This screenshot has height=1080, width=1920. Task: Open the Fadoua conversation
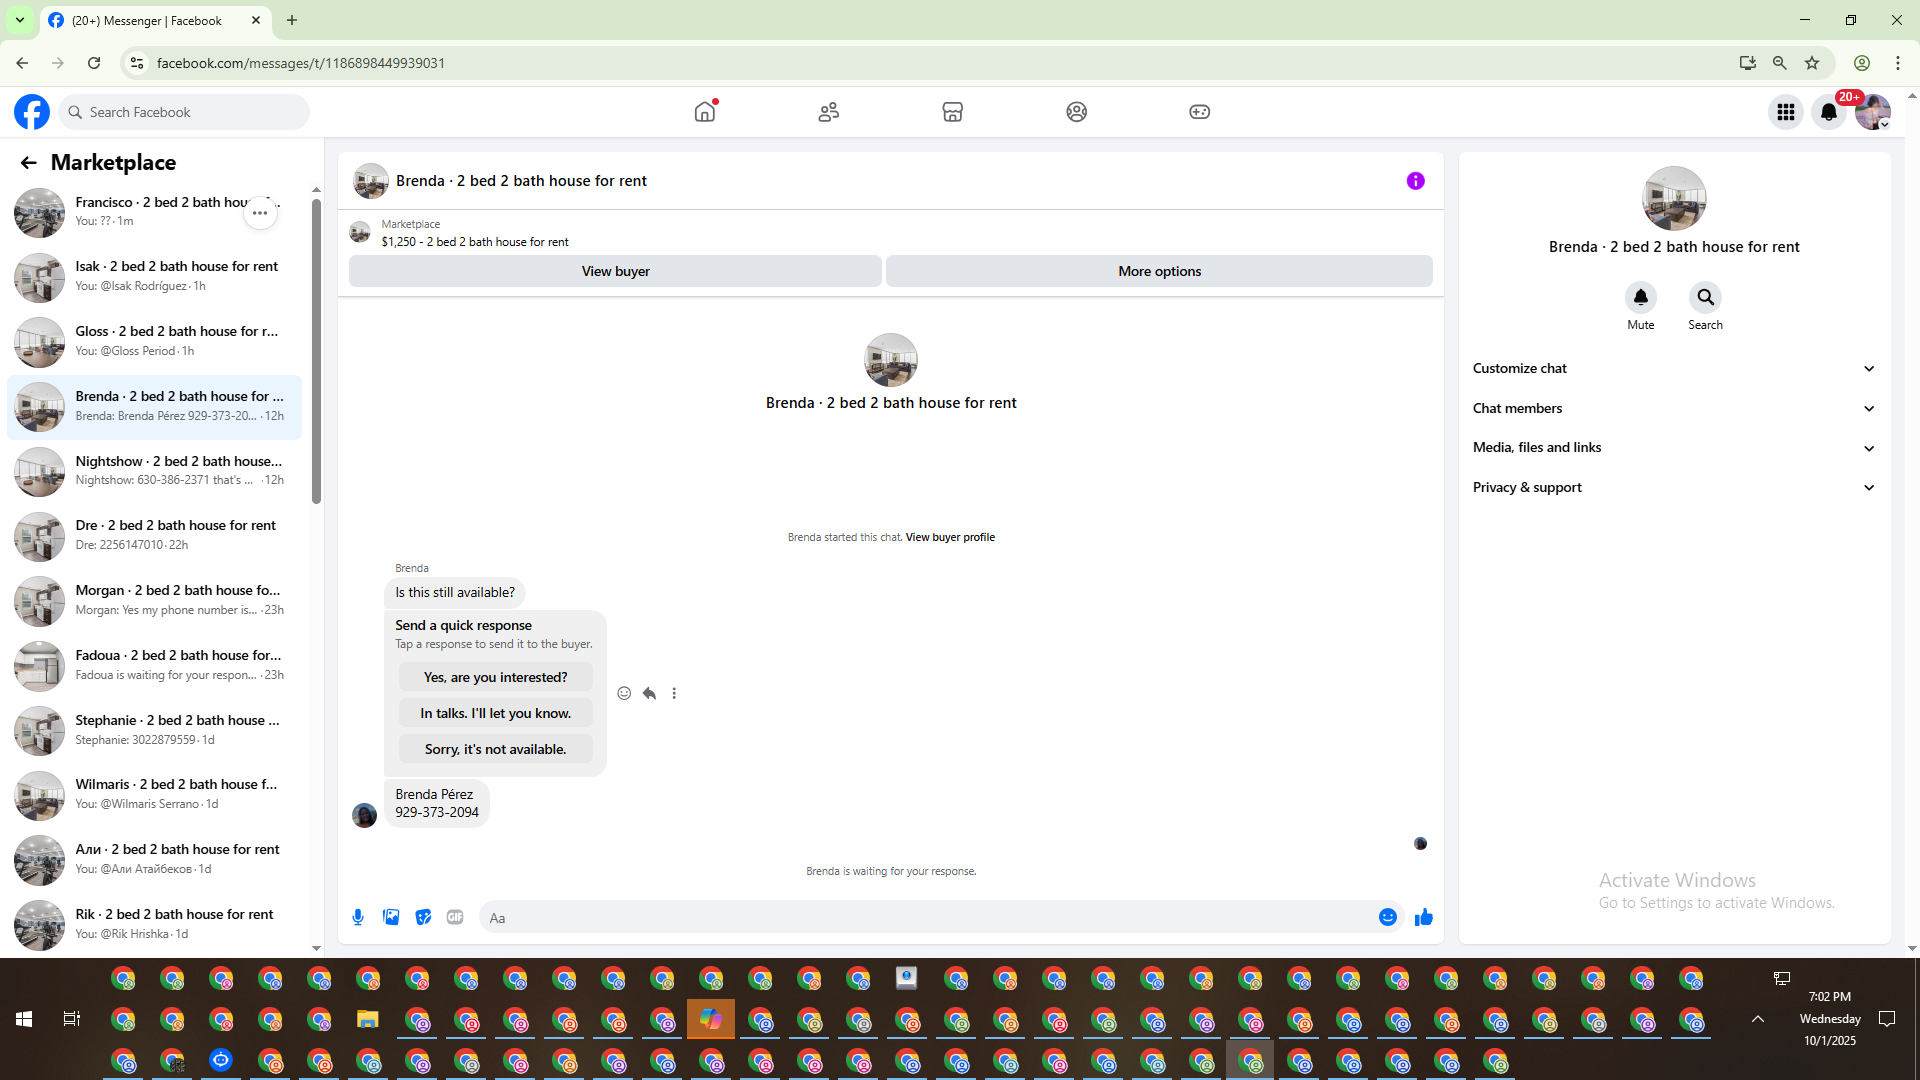click(154, 666)
